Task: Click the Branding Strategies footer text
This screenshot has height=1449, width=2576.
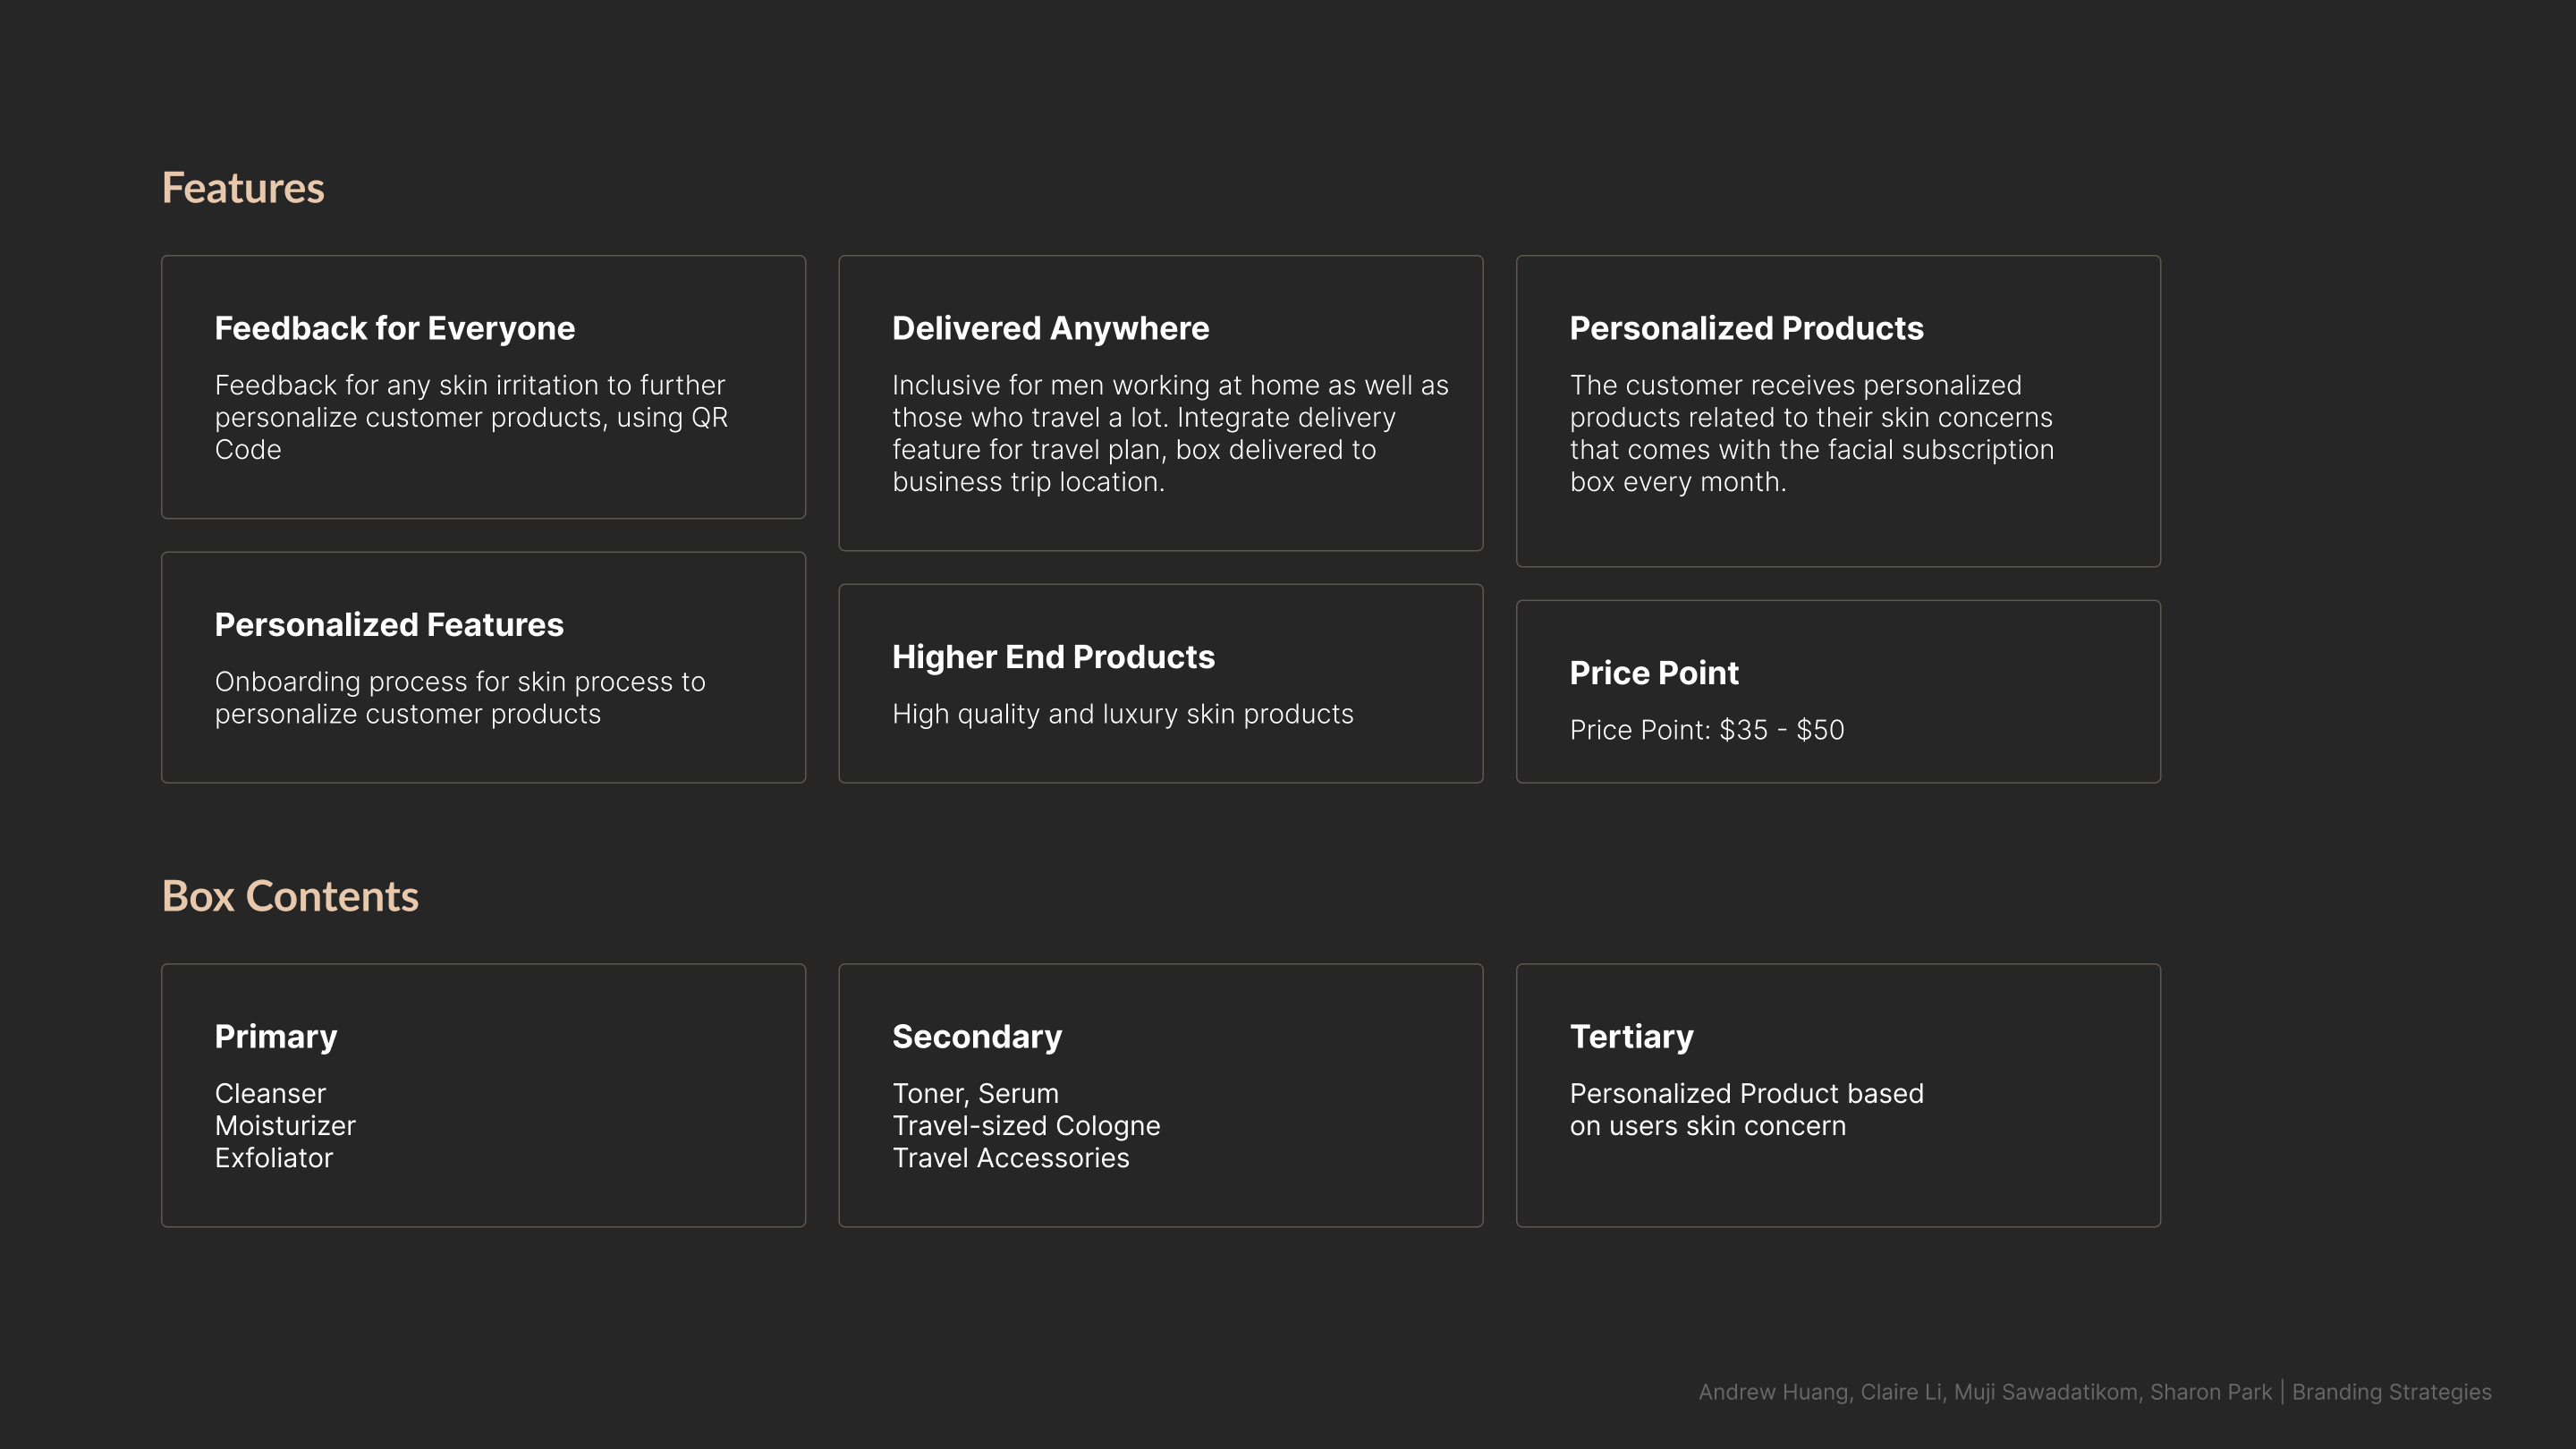Action: [2391, 1392]
